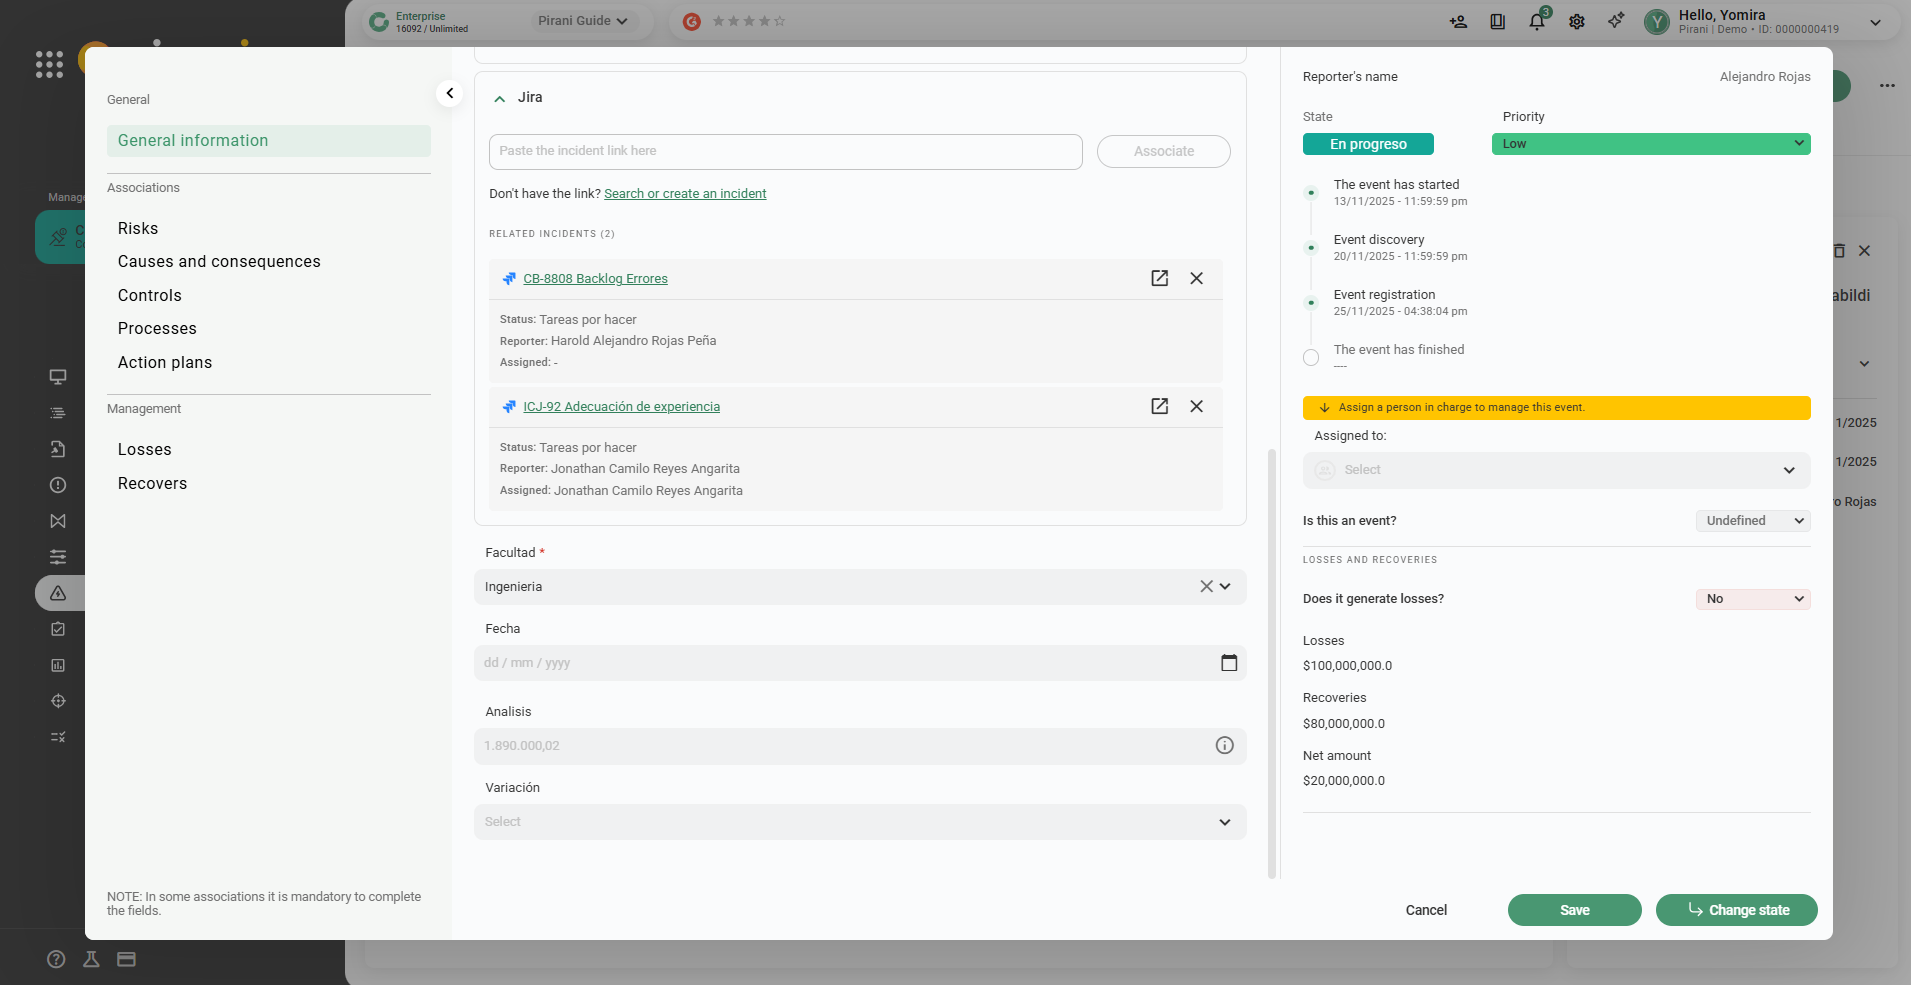This screenshot has height=985, width=1911.
Task: Focus the incident link input field
Action: tap(785, 151)
